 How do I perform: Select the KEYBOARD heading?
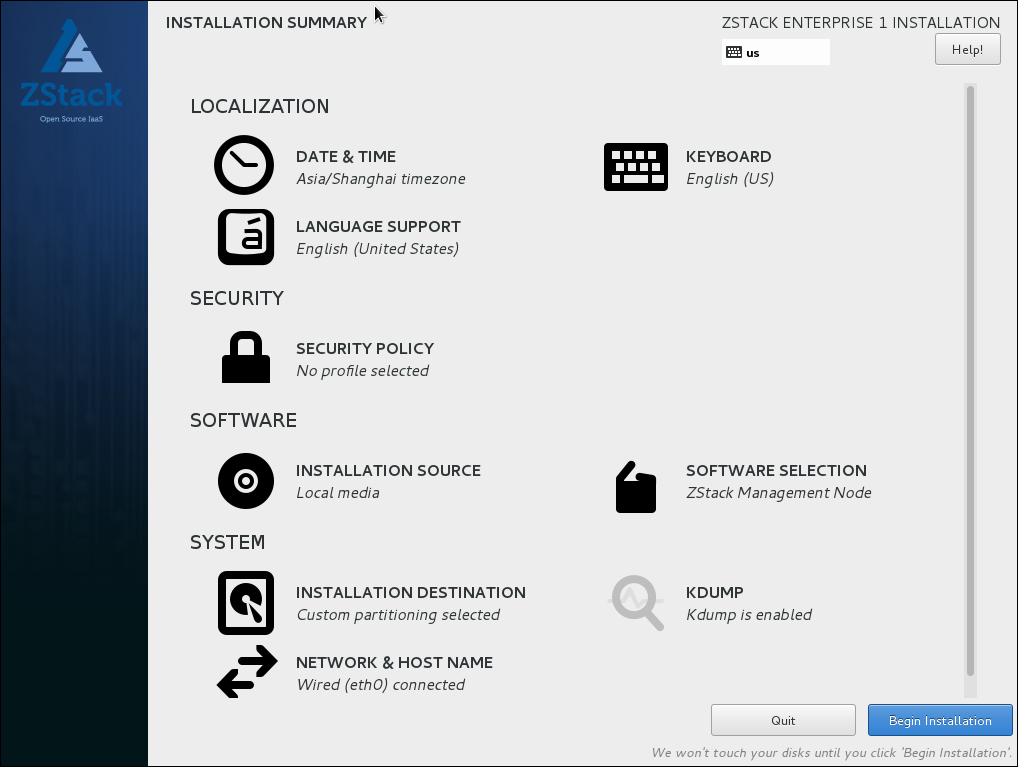point(728,157)
